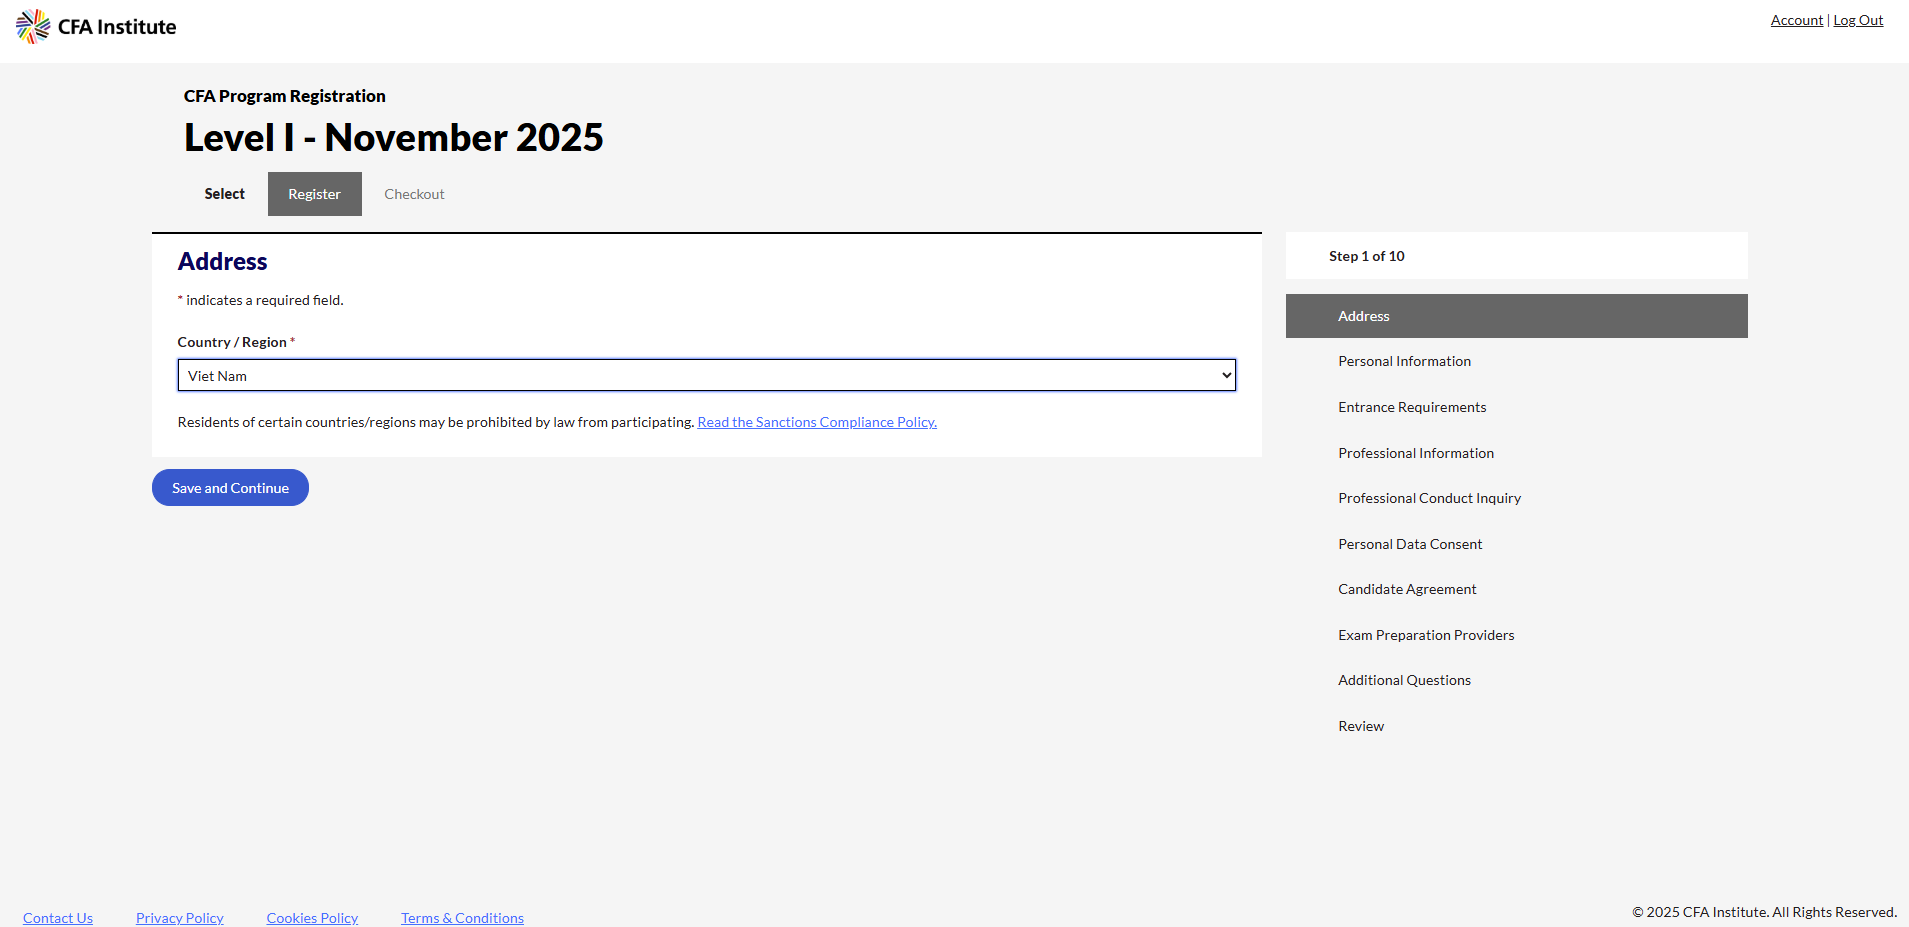Go to the Select step tab
Viewport: 1909px width, 927px height.
pos(224,194)
